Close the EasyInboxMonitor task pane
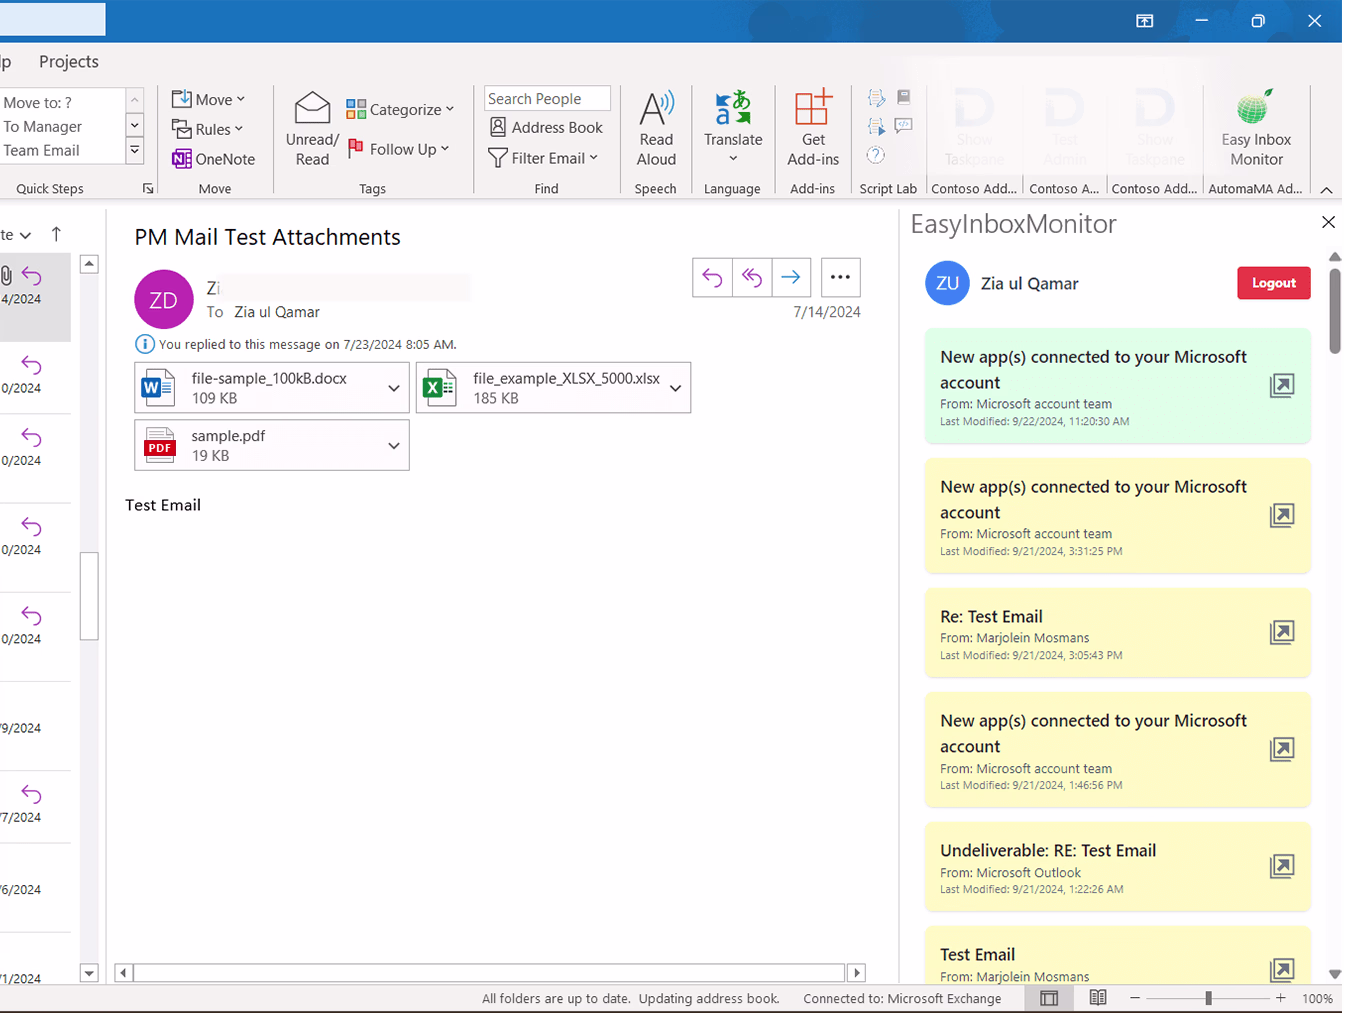The height and width of the screenshot is (1013, 1350). tap(1328, 222)
